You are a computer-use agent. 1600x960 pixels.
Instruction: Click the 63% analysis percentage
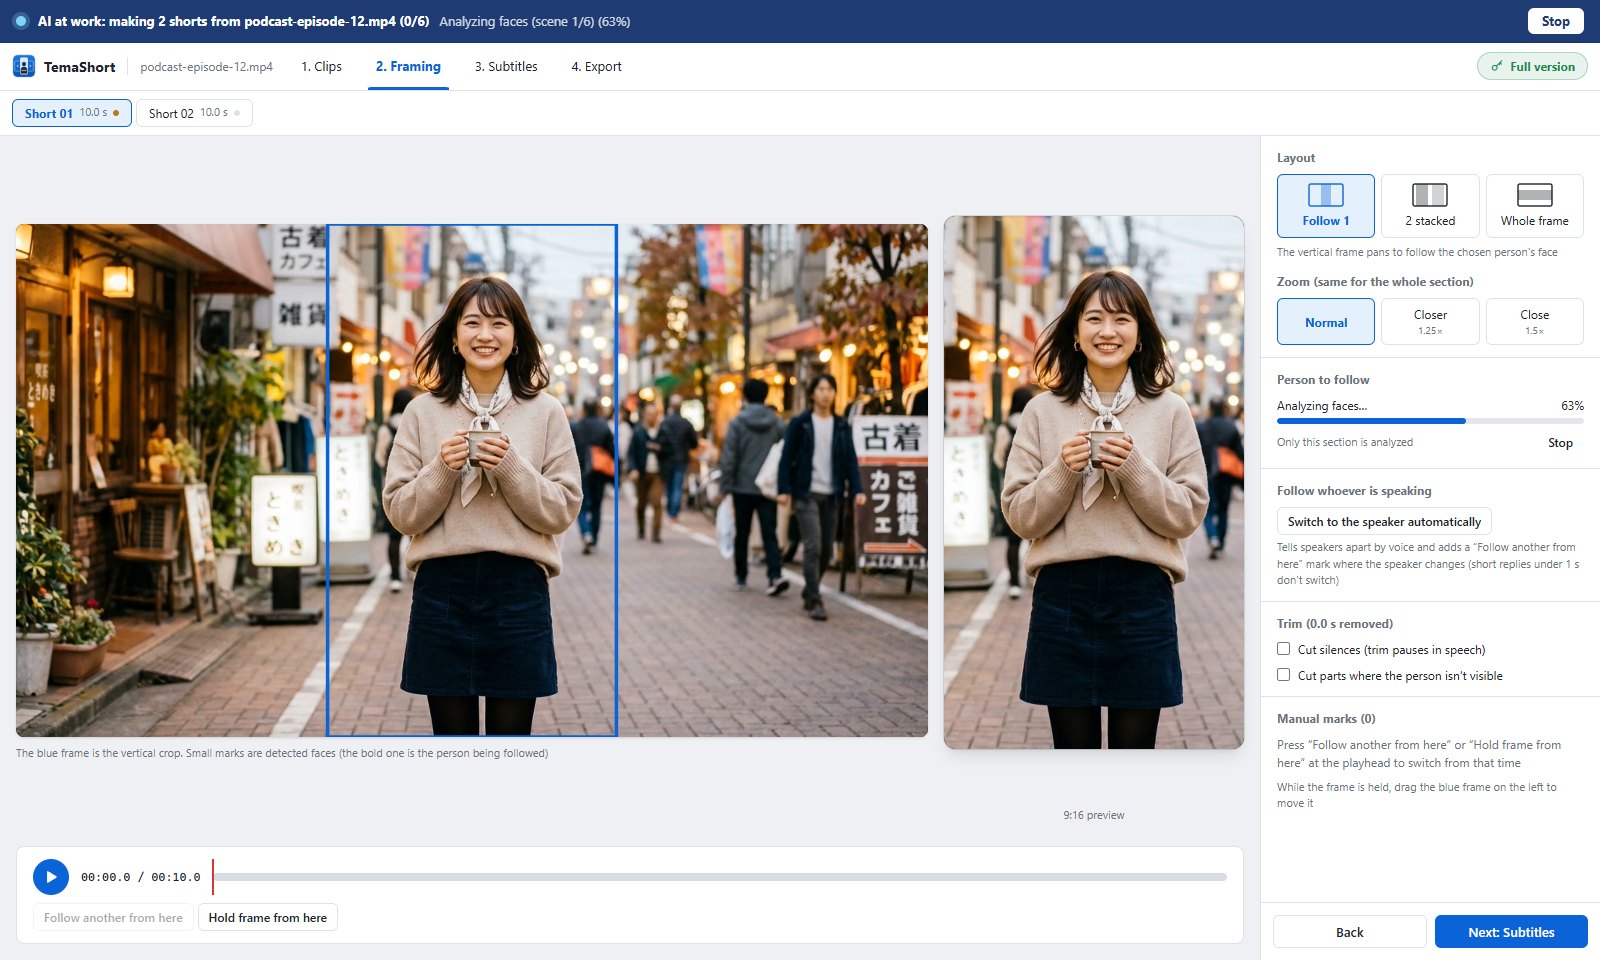coord(1572,406)
